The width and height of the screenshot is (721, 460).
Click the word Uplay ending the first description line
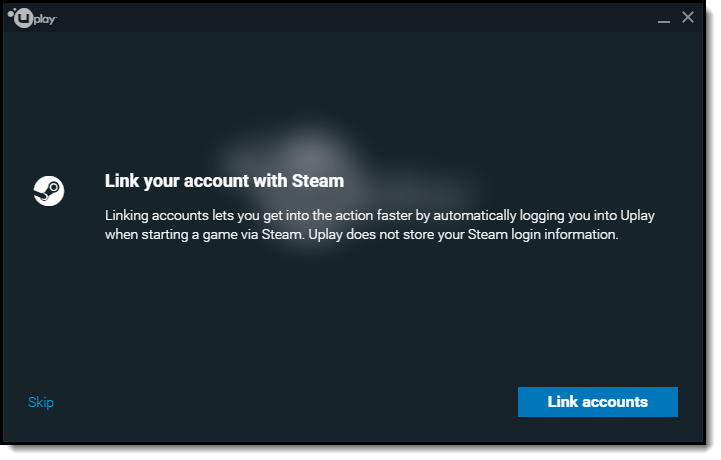[637, 216]
